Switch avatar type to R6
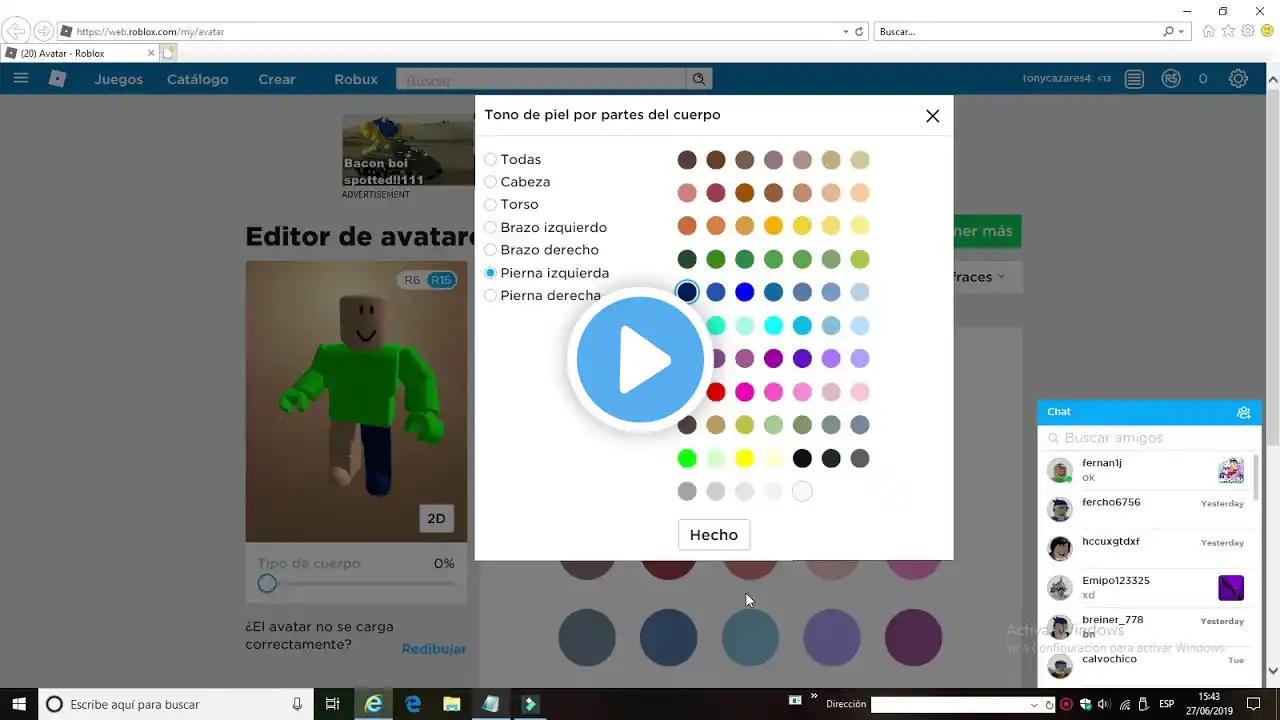This screenshot has width=1280, height=720. click(x=412, y=280)
